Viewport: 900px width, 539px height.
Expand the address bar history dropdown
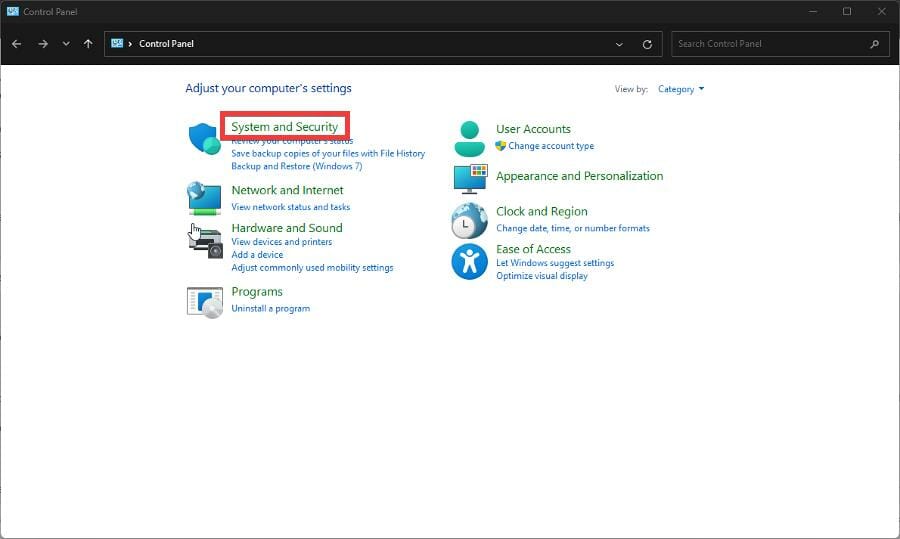click(620, 44)
